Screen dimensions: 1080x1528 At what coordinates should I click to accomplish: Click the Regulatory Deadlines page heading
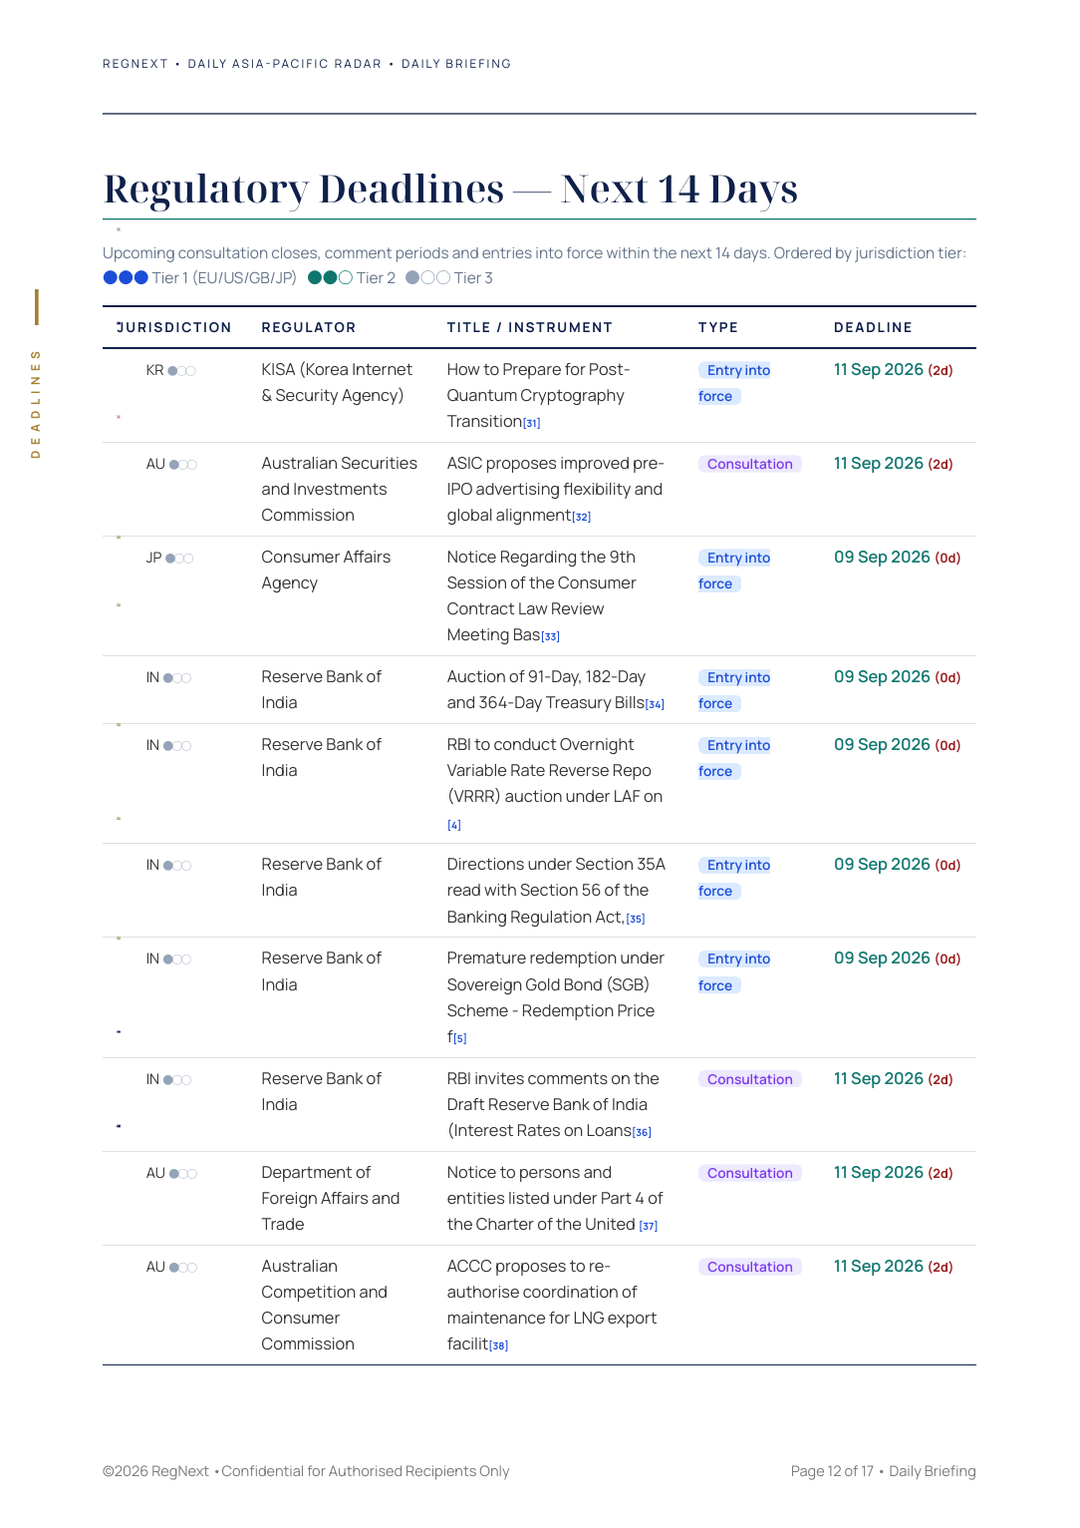tap(451, 189)
